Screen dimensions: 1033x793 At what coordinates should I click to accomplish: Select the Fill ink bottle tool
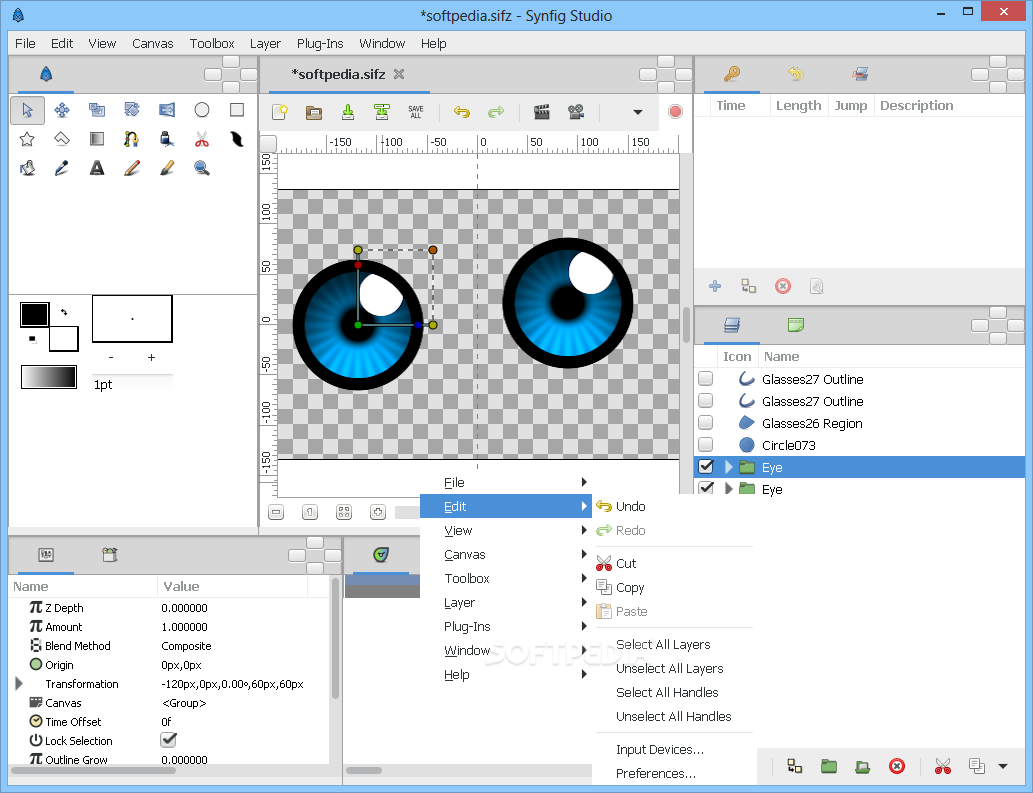pyautogui.click(x=167, y=139)
